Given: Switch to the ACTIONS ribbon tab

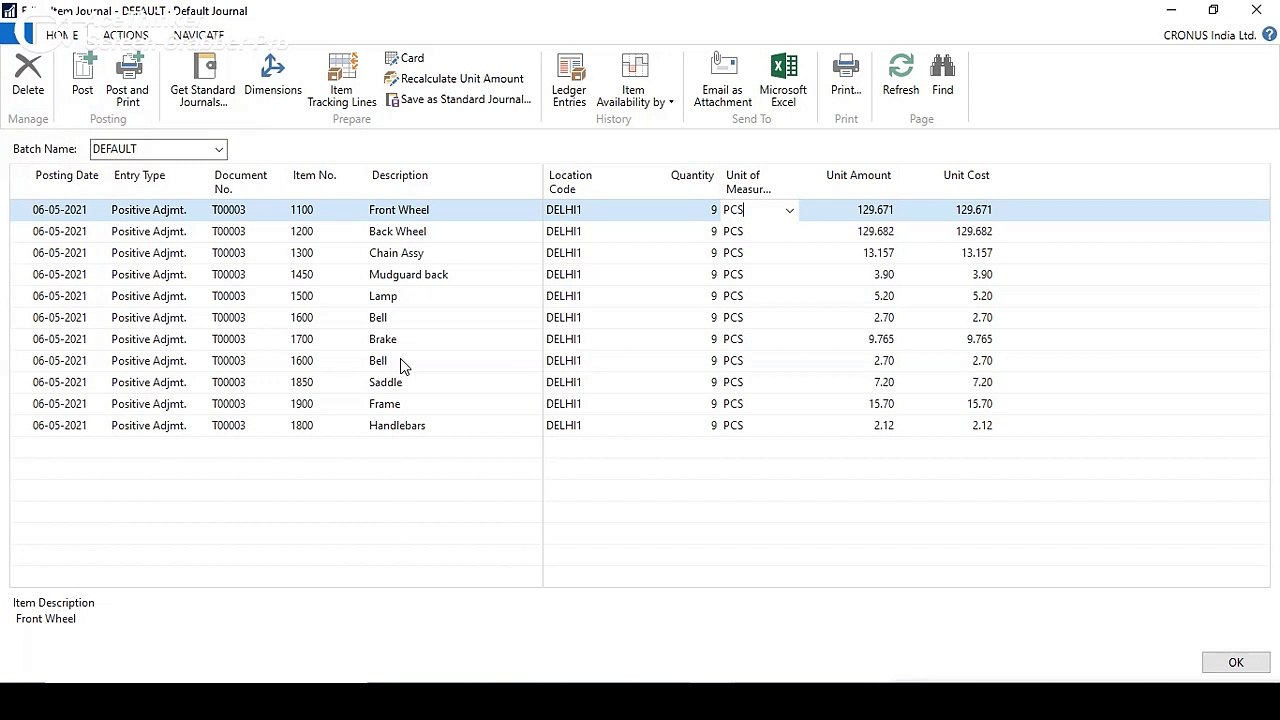Looking at the screenshot, I should pyautogui.click(x=126, y=35).
